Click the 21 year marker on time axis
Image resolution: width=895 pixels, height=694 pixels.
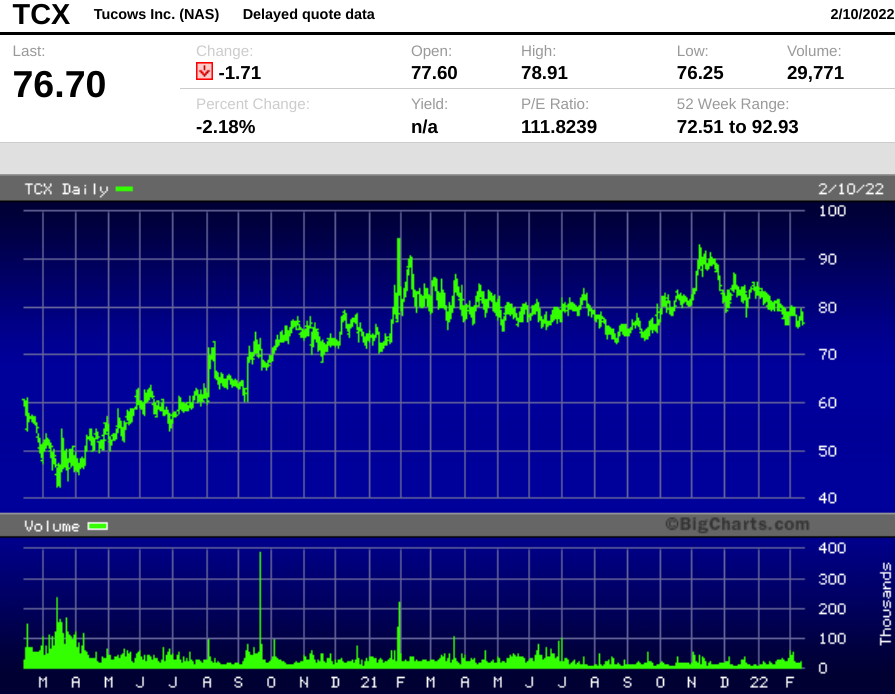click(x=369, y=682)
